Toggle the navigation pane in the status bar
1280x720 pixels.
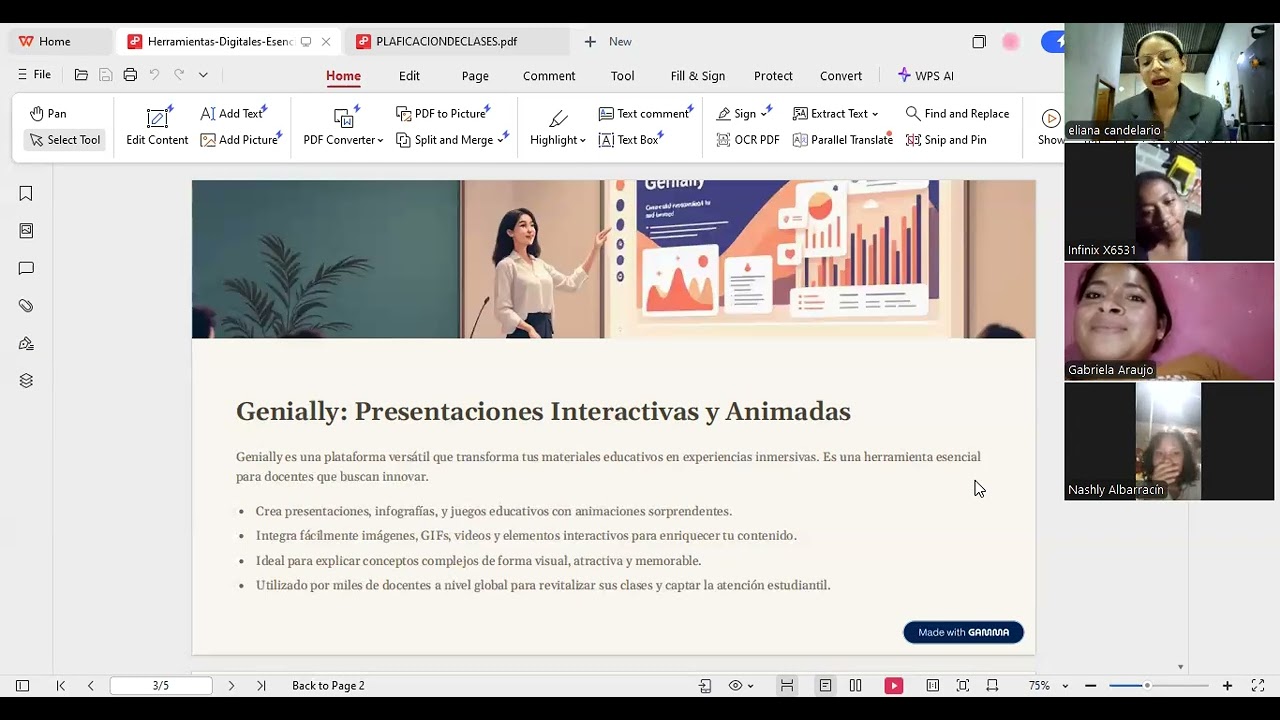coord(22,686)
